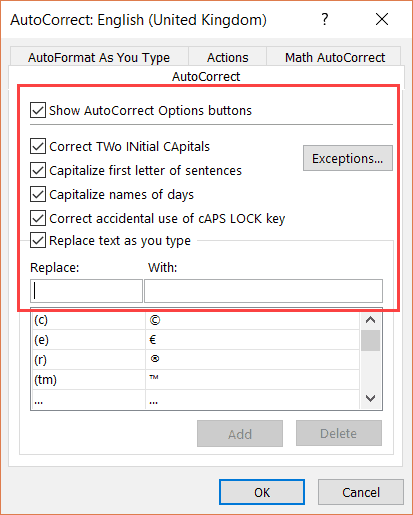Click the Help question mark icon
Viewport: 413px width, 515px height.
click(x=325, y=19)
